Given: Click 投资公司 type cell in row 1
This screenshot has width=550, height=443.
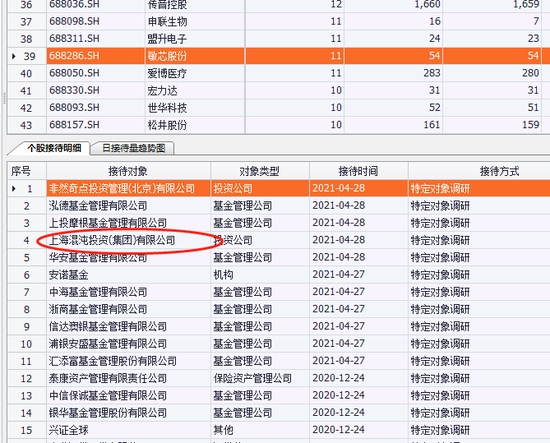Looking at the screenshot, I should tap(233, 188).
